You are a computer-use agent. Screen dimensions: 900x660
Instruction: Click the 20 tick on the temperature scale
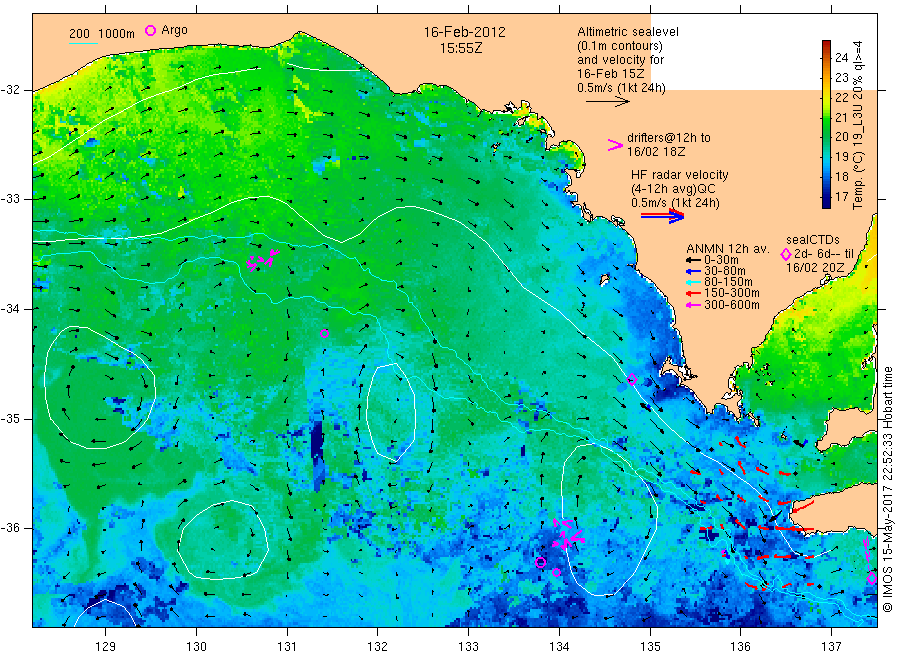click(841, 137)
